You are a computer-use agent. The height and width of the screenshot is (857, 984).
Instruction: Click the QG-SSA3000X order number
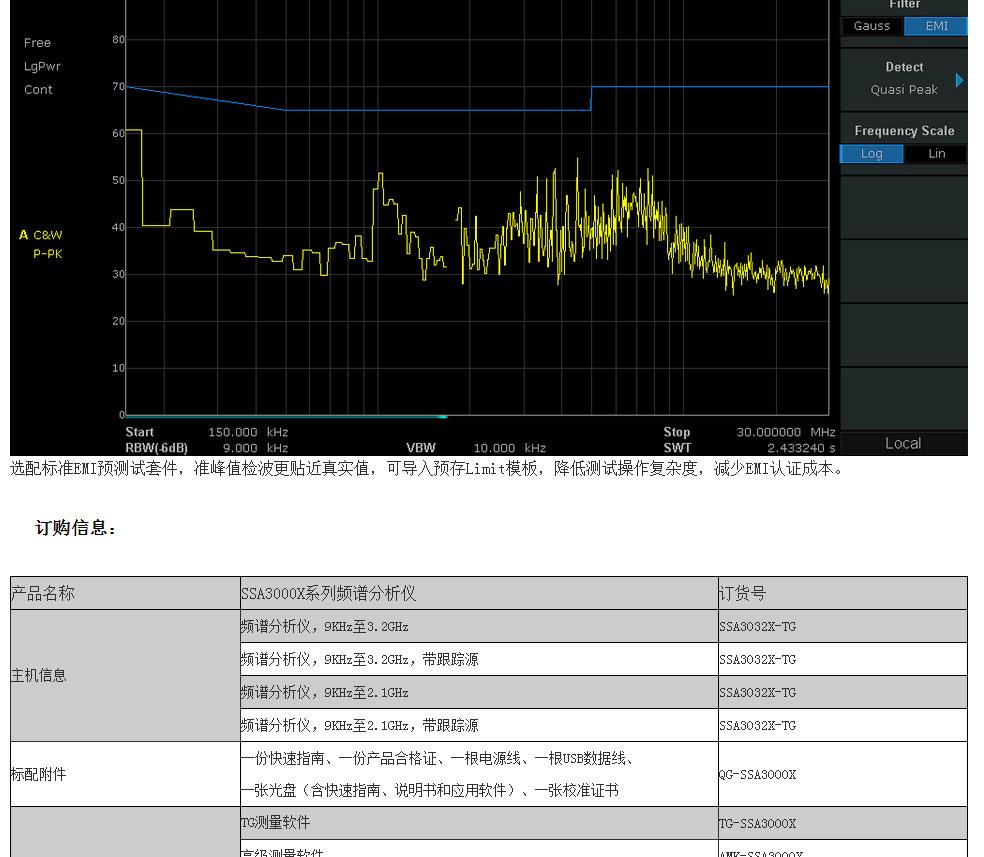(x=757, y=775)
